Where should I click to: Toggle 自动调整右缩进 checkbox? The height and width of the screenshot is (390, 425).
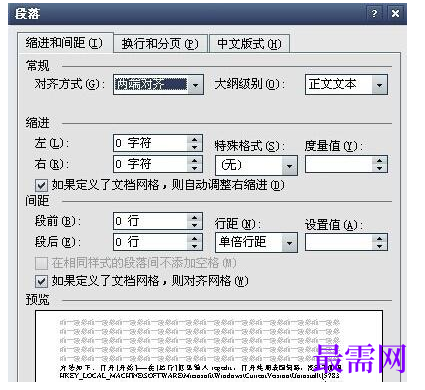point(41,185)
